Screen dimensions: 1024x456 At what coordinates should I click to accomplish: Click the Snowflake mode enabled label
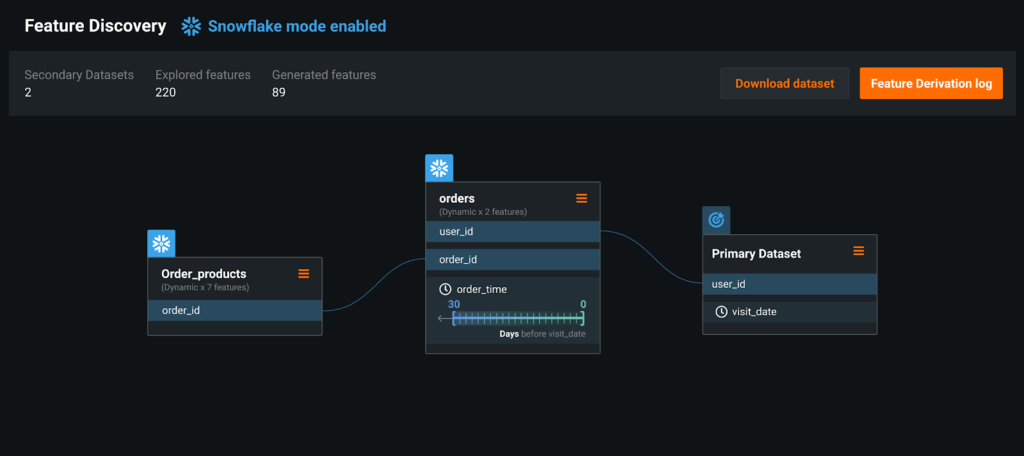pyautogui.click(x=296, y=27)
